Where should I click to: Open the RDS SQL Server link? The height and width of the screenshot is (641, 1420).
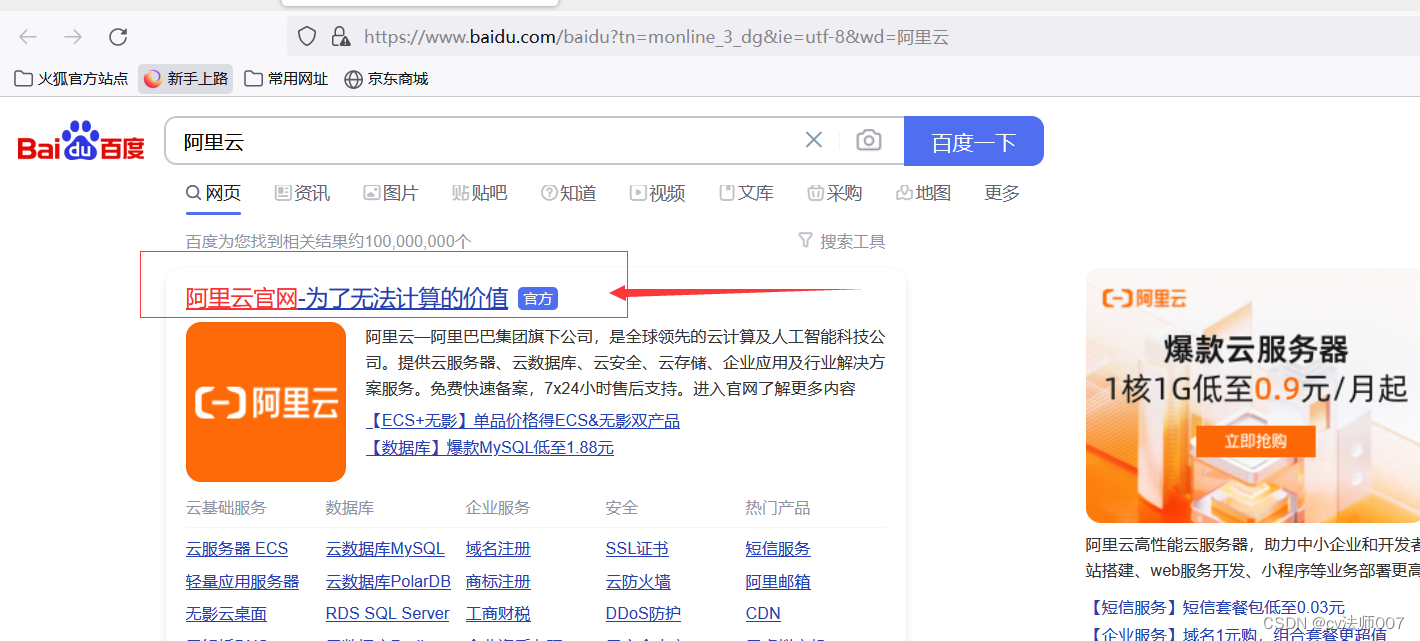(x=388, y=613)
